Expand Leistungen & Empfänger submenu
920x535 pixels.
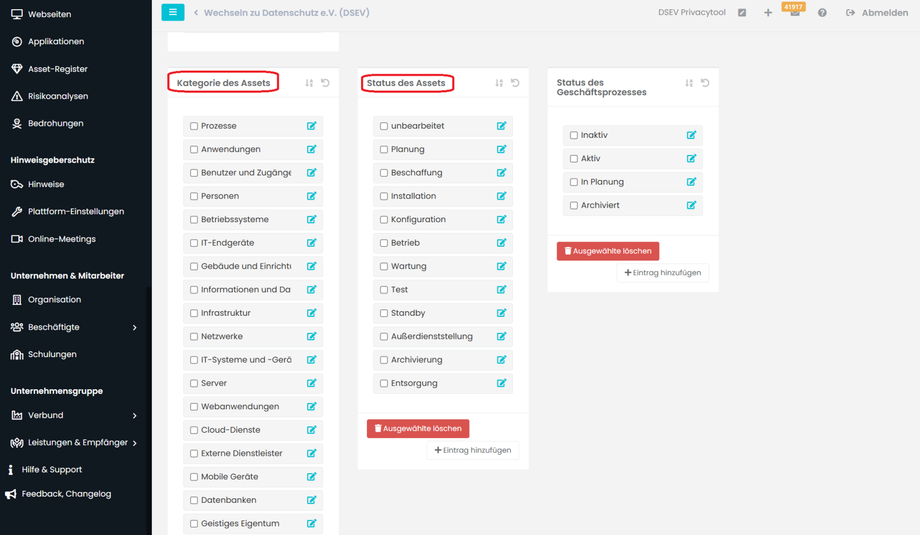click(134, 442)
